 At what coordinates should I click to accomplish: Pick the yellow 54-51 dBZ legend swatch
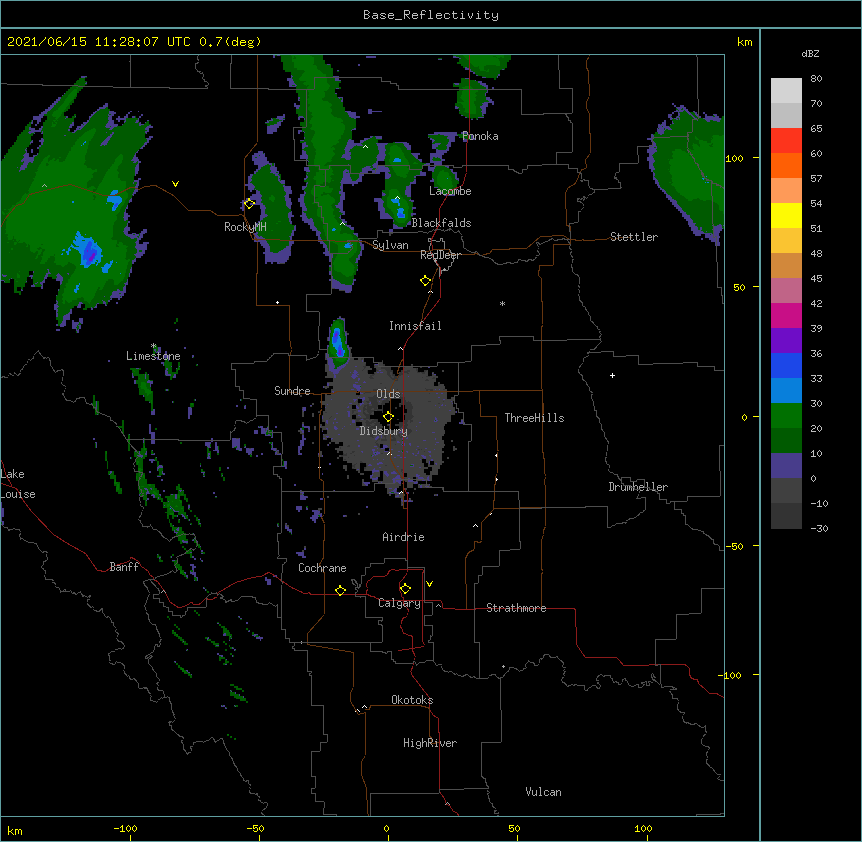786,215
